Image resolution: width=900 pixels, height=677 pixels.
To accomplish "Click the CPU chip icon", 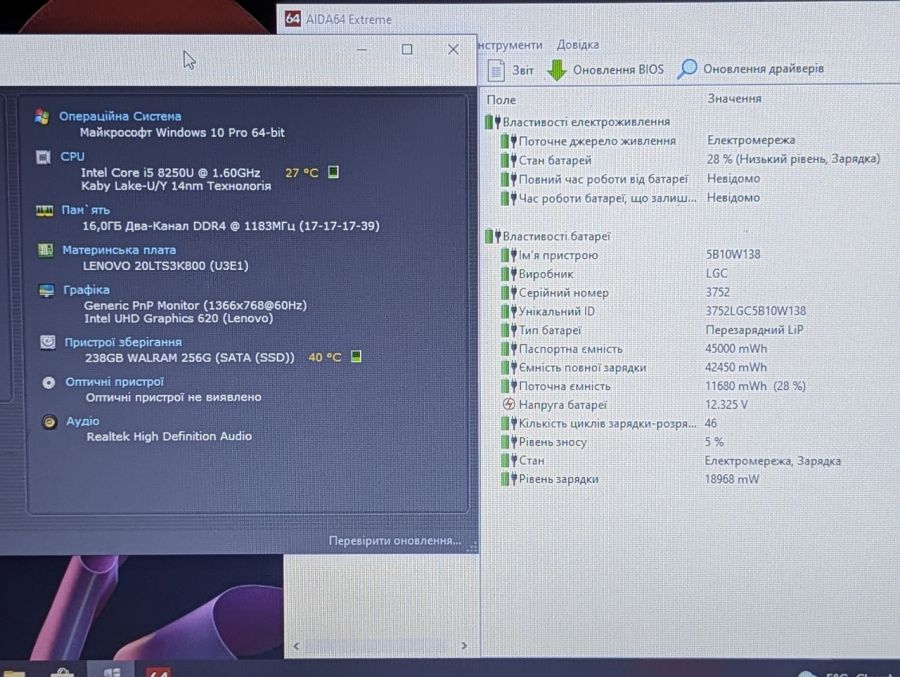I will click(43, 157).
